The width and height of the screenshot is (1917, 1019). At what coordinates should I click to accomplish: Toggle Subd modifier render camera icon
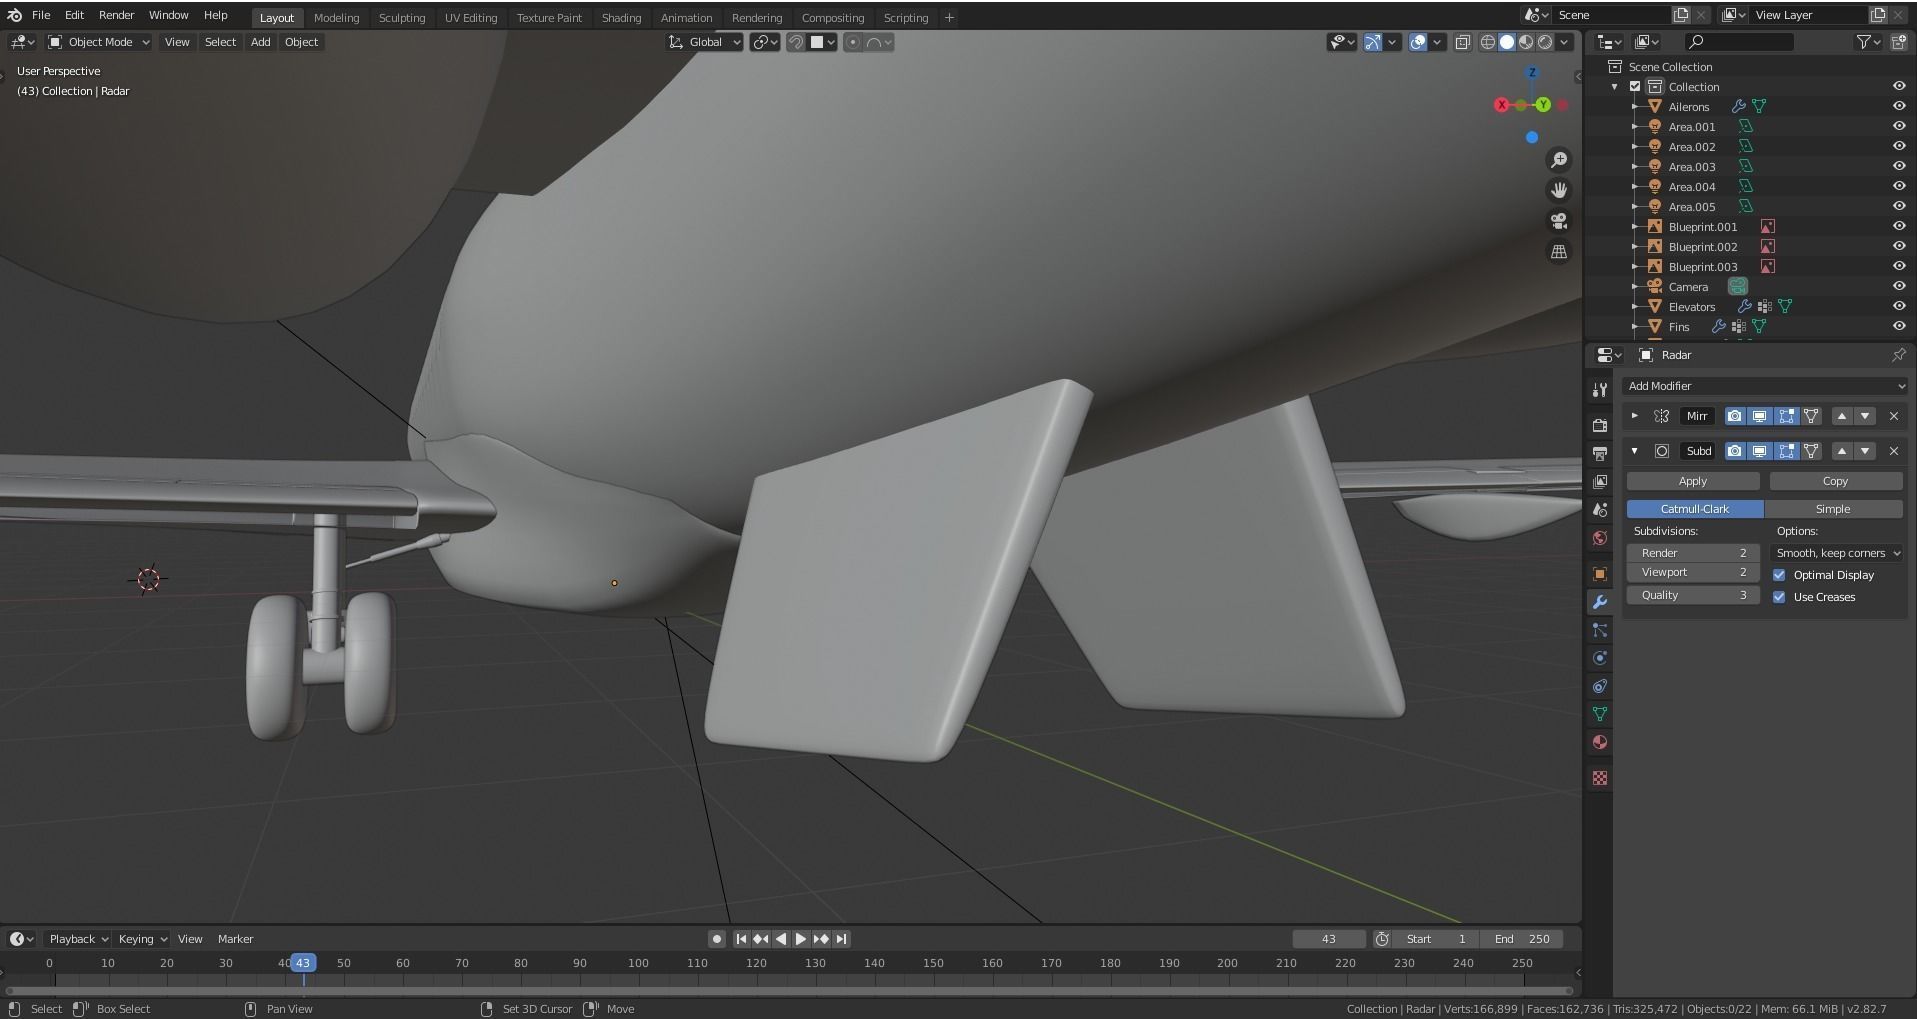click(1734, 451)
